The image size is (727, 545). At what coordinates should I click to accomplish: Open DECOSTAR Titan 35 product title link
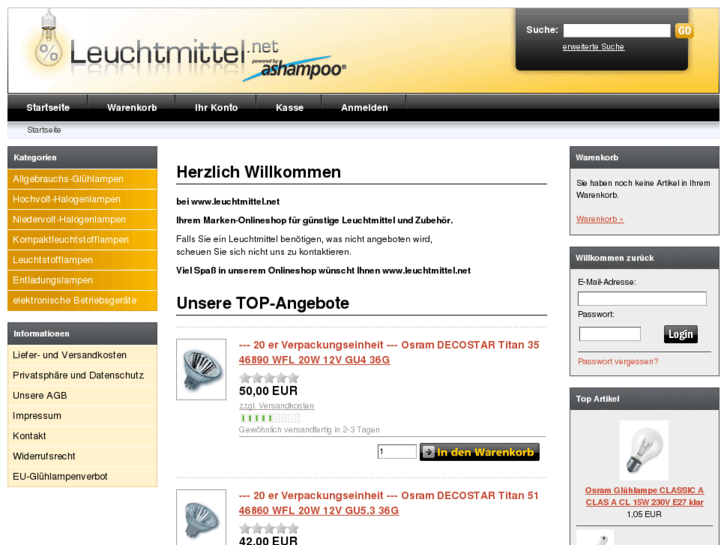coord(389,353)
